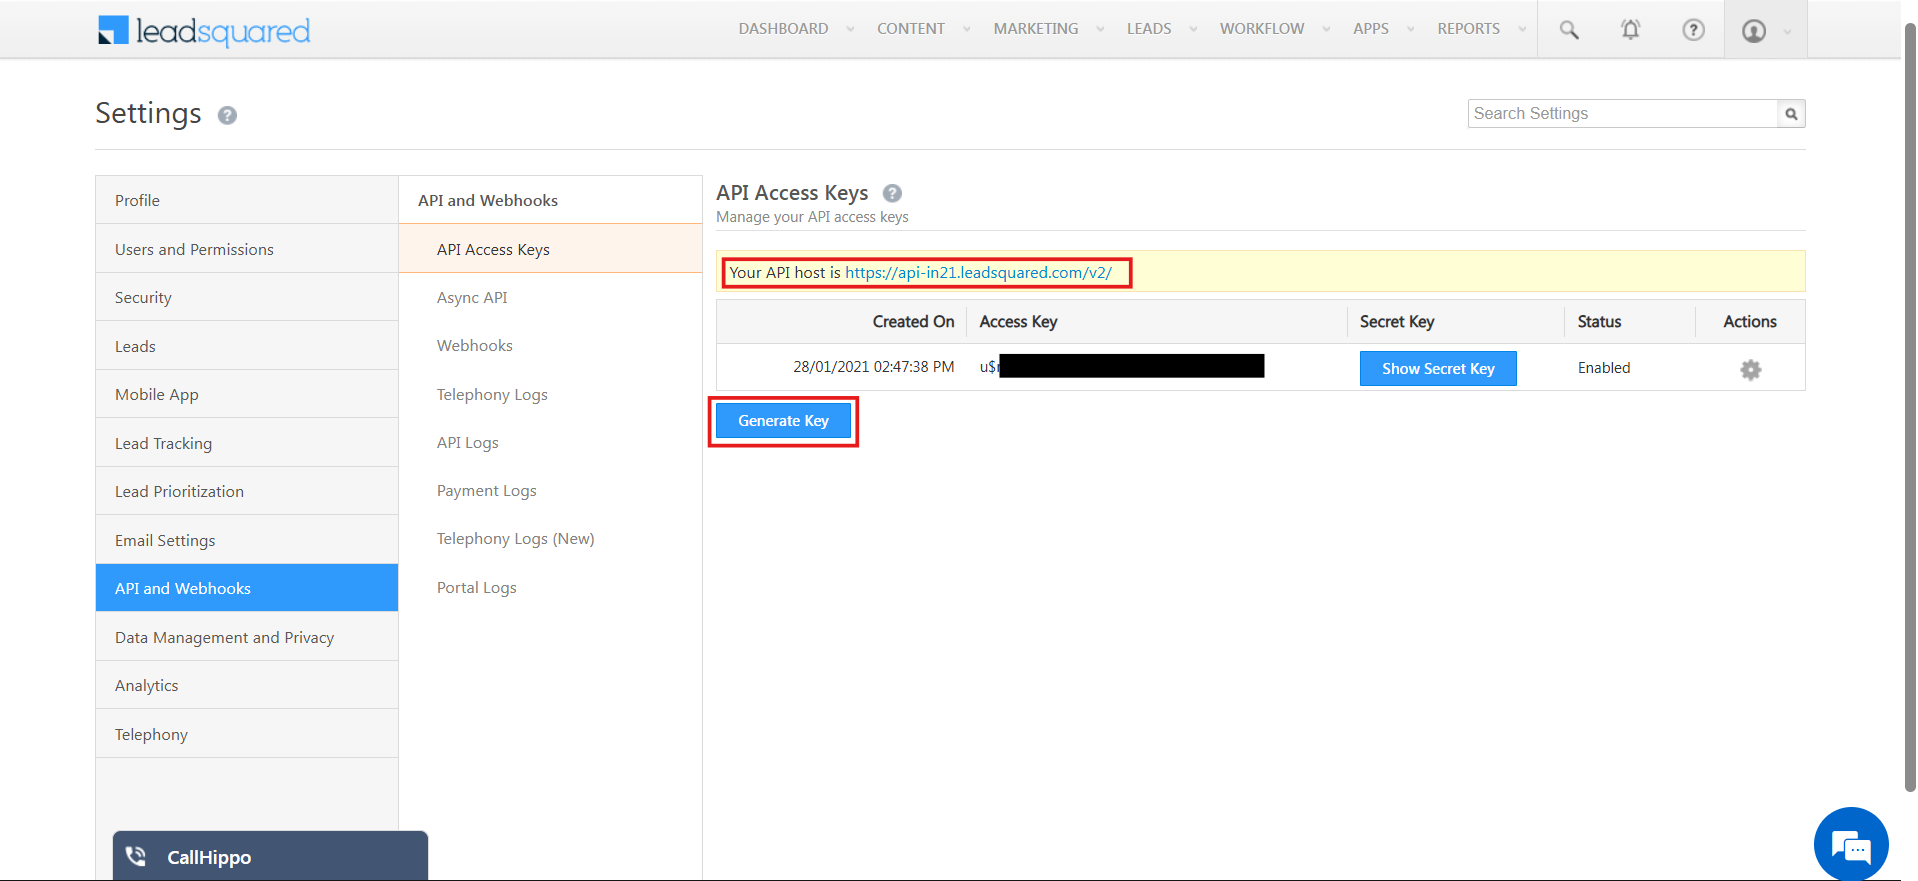Select Mobile App settings

click(x=247, y=394)
